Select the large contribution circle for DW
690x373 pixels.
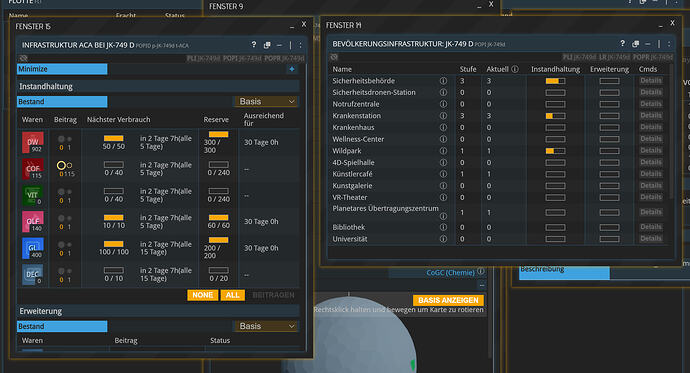point(61,139)
